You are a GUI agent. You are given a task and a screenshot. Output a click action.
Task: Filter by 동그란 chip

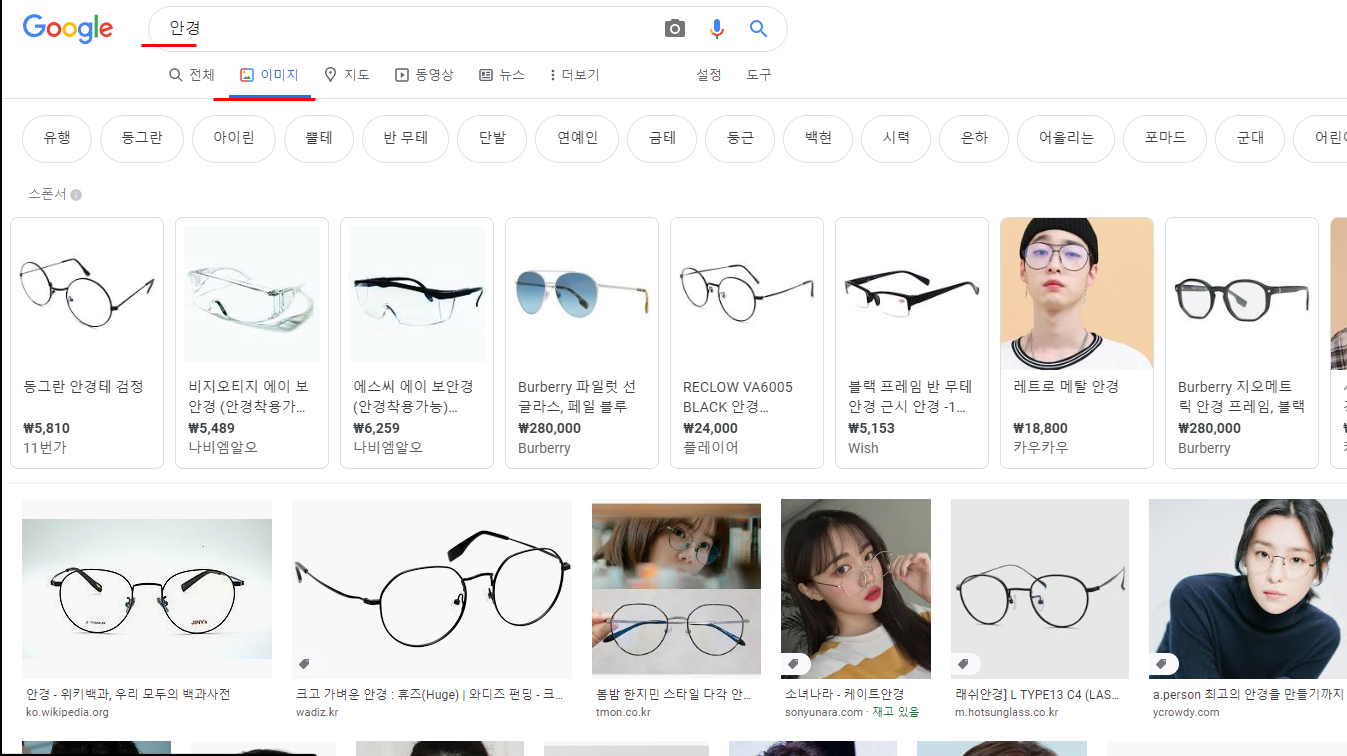pyautogui.click(x=142, y=139)
